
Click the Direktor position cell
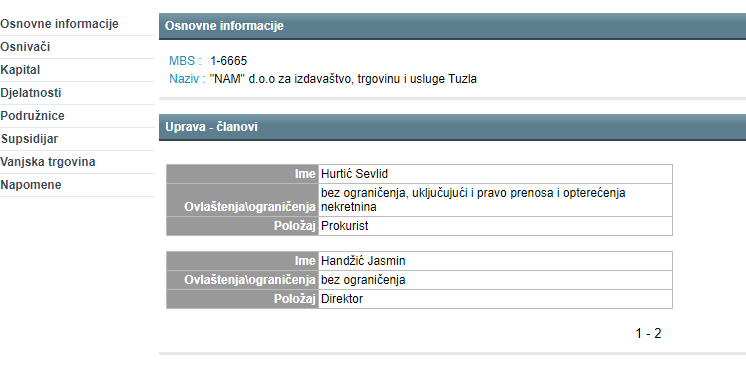(495, 299)
